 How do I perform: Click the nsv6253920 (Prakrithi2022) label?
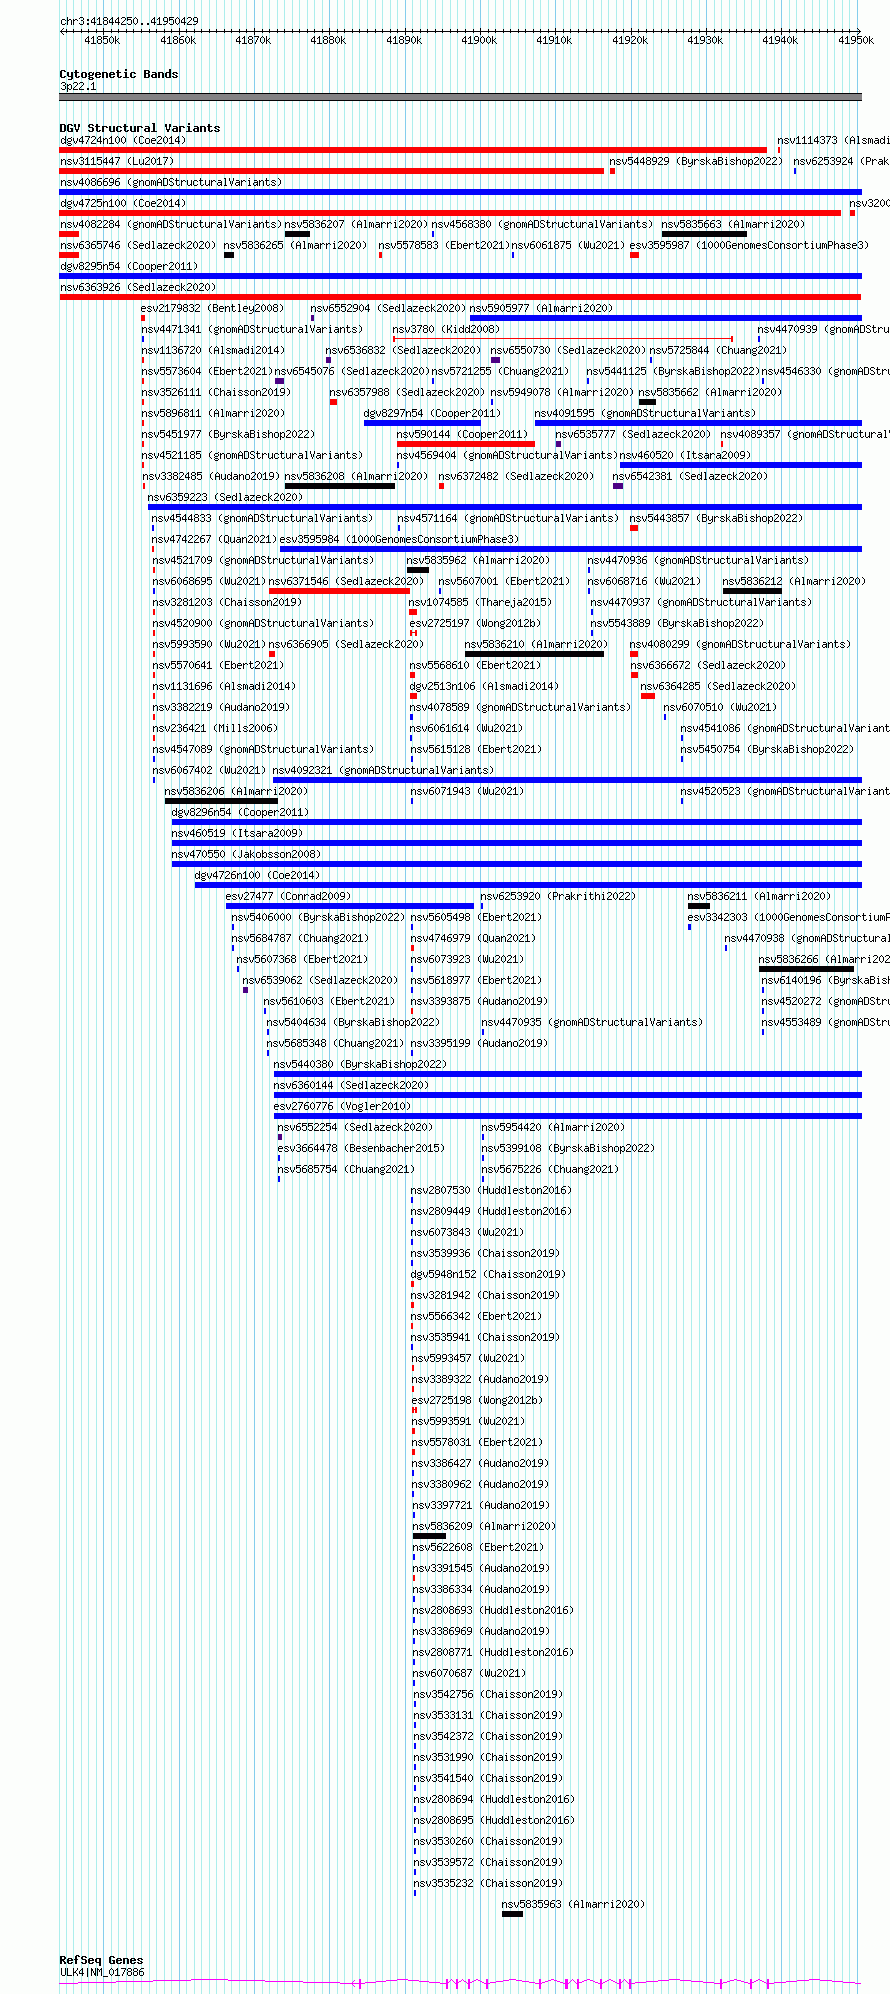tap(558, 896)
